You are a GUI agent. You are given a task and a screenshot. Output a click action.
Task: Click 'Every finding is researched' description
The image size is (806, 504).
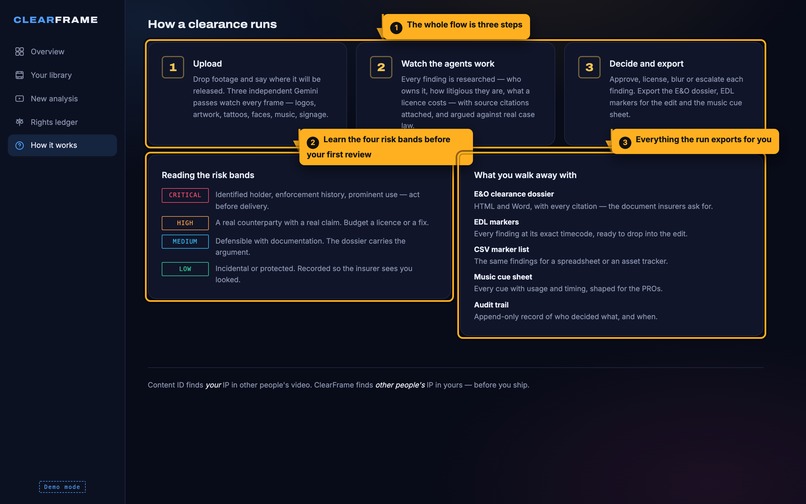pos(468,102)
